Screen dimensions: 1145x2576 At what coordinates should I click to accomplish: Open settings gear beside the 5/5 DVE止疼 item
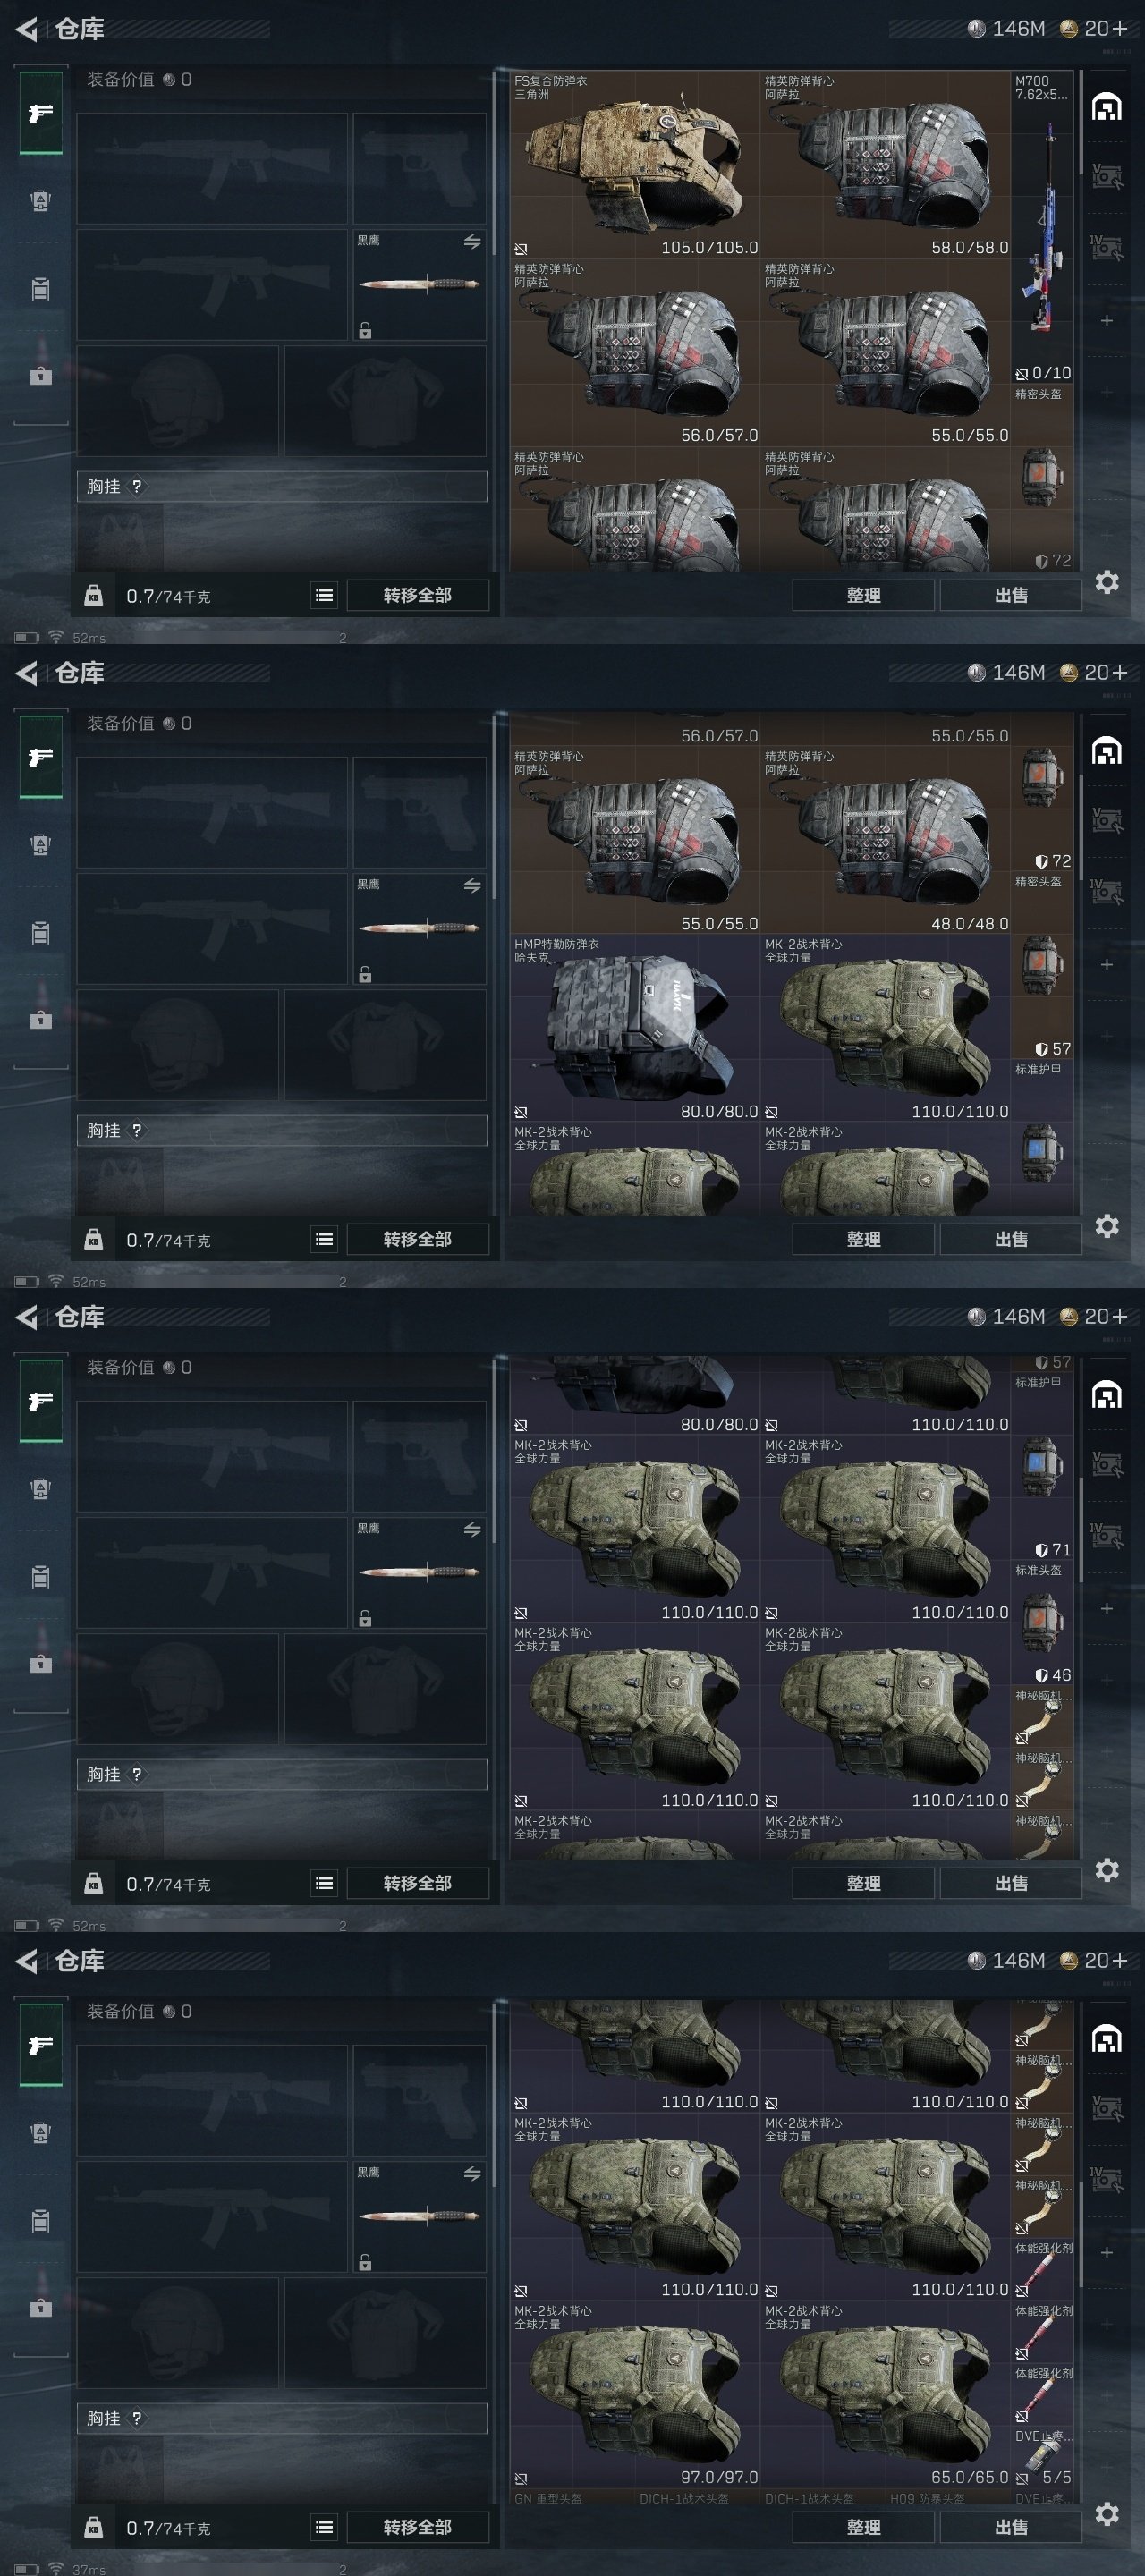1106,2513
